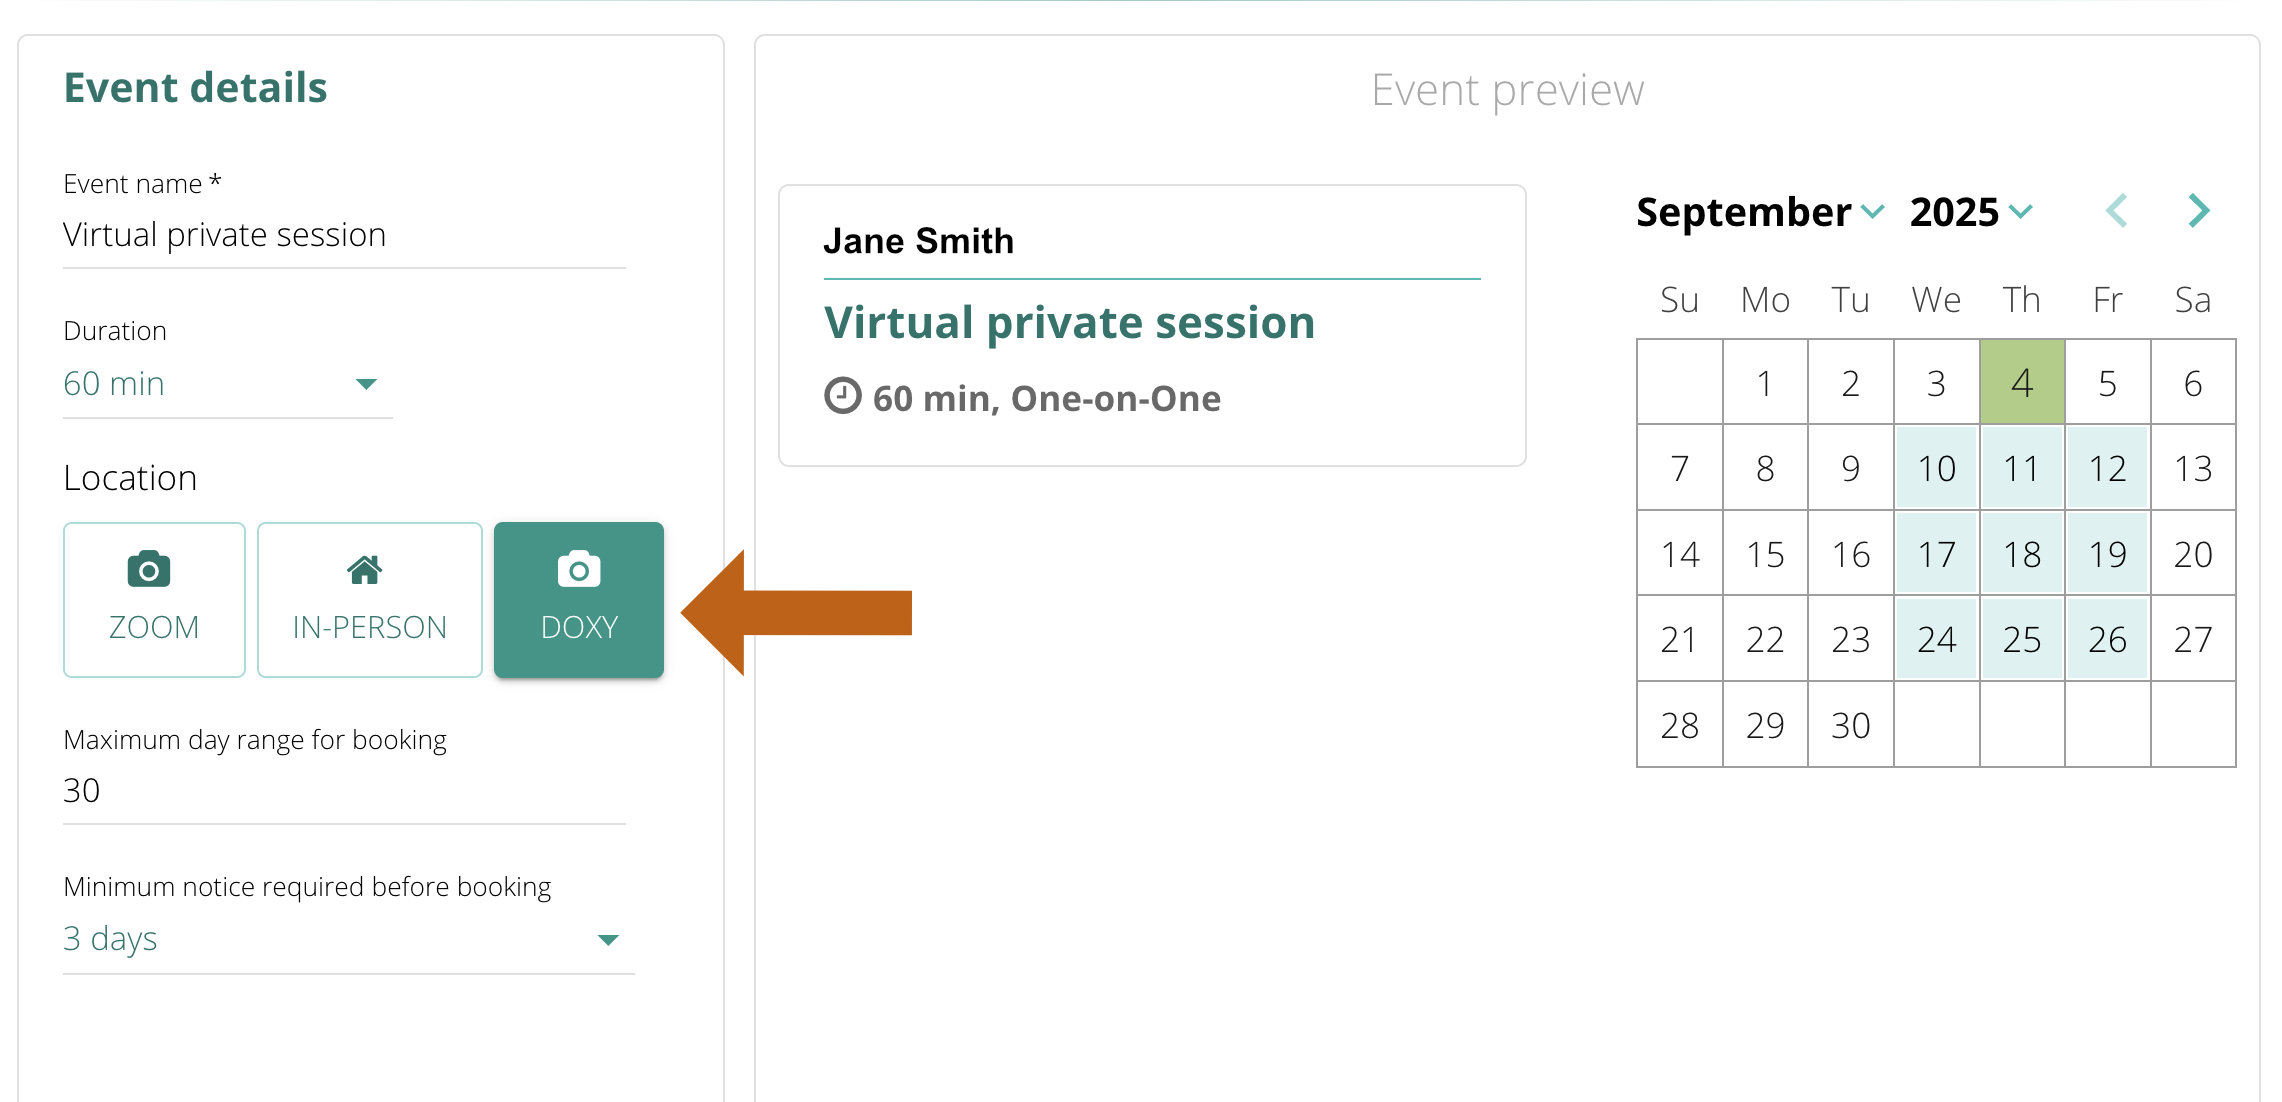This screenshot has height=1102, width=2282.
Task: Toggle the ZOOM location option
Action: [154, 600]
